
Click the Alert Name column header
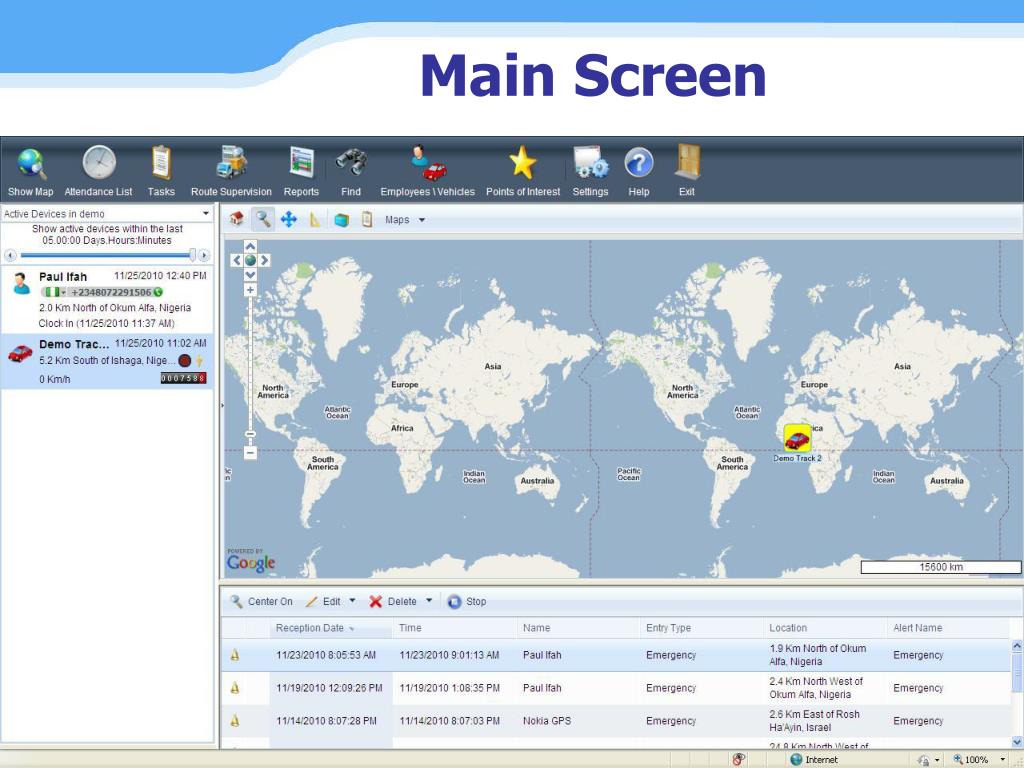[x=949, y=628]
